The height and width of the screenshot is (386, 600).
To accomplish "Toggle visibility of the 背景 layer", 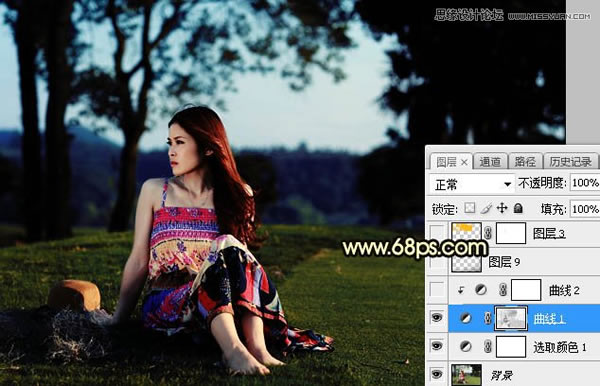I will point(437,374).
